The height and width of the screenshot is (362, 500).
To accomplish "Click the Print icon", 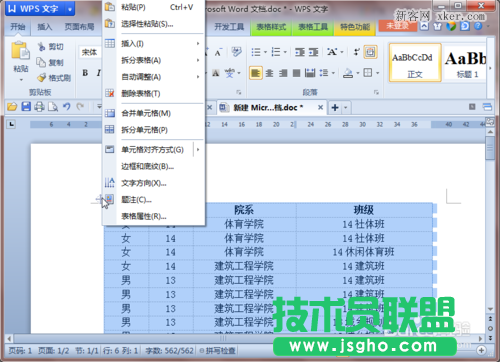I will (x=39, y=107).
